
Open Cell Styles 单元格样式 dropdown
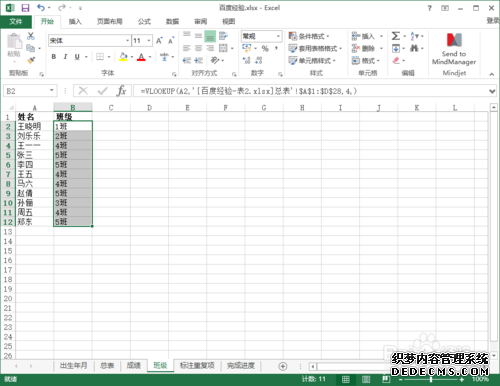click(312, 60)
